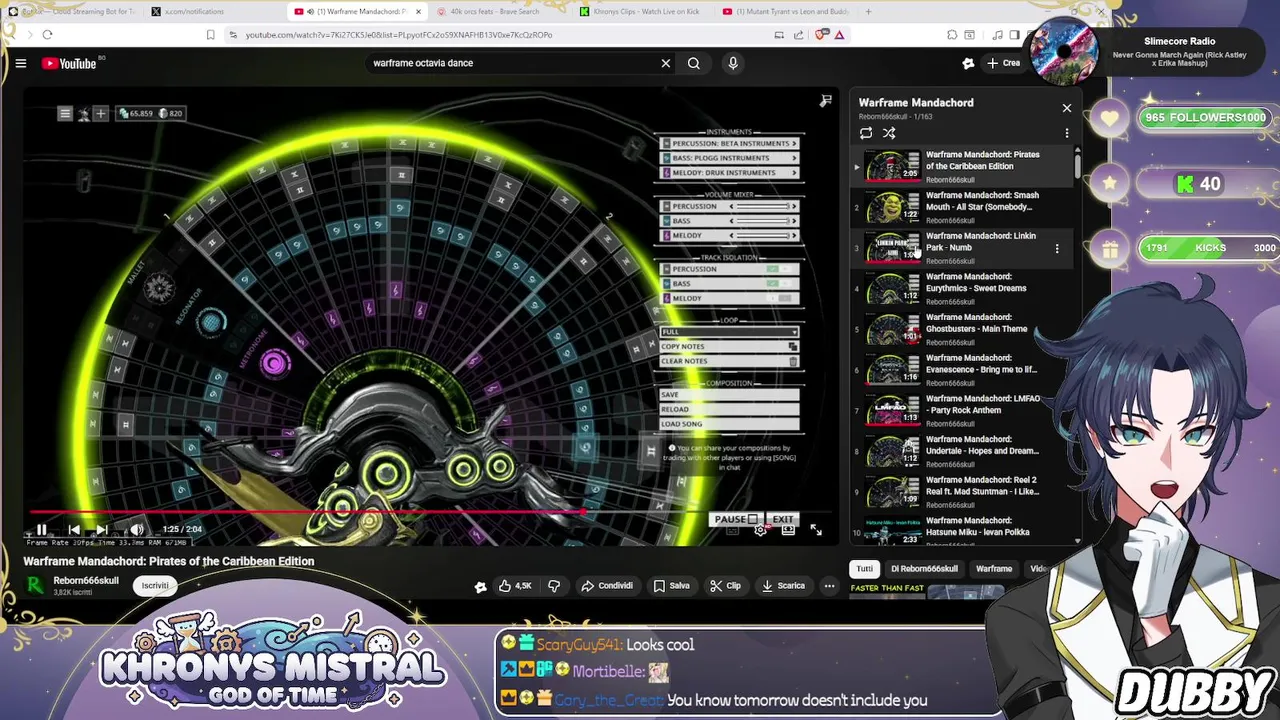Screen dimensions: 1280x720
Task: Click the in-game EXIT button
Action: coord(781,519)
